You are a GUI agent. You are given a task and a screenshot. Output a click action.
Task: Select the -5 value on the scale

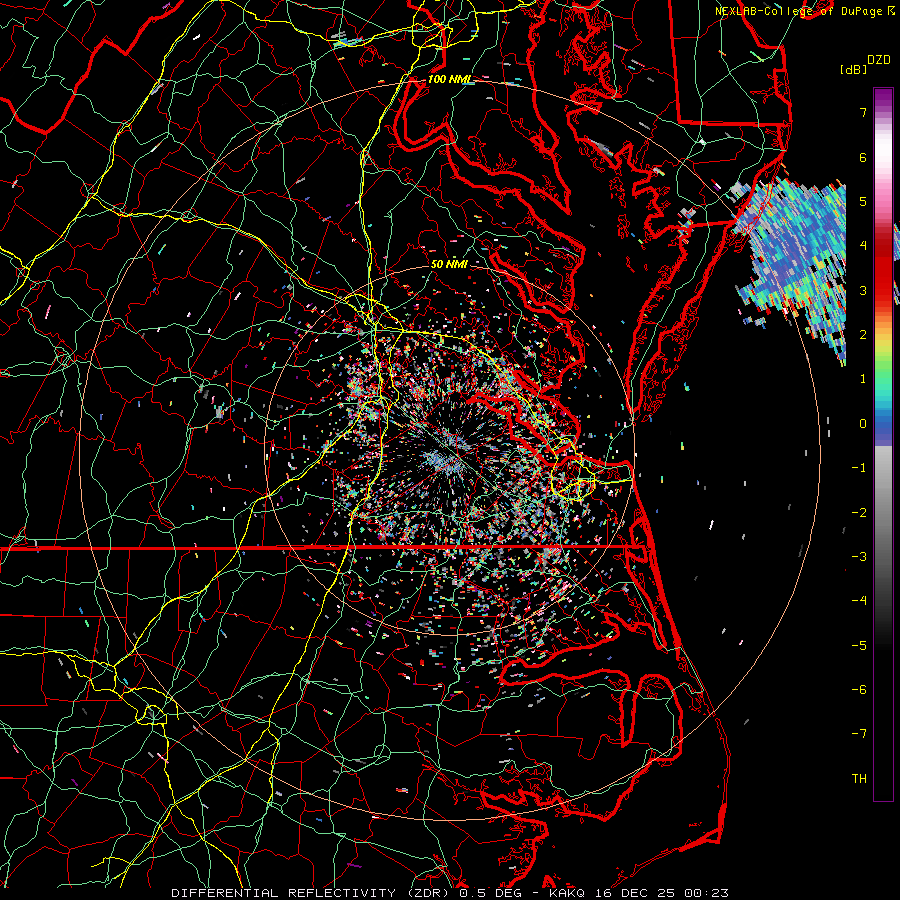[x=859, y=646]
